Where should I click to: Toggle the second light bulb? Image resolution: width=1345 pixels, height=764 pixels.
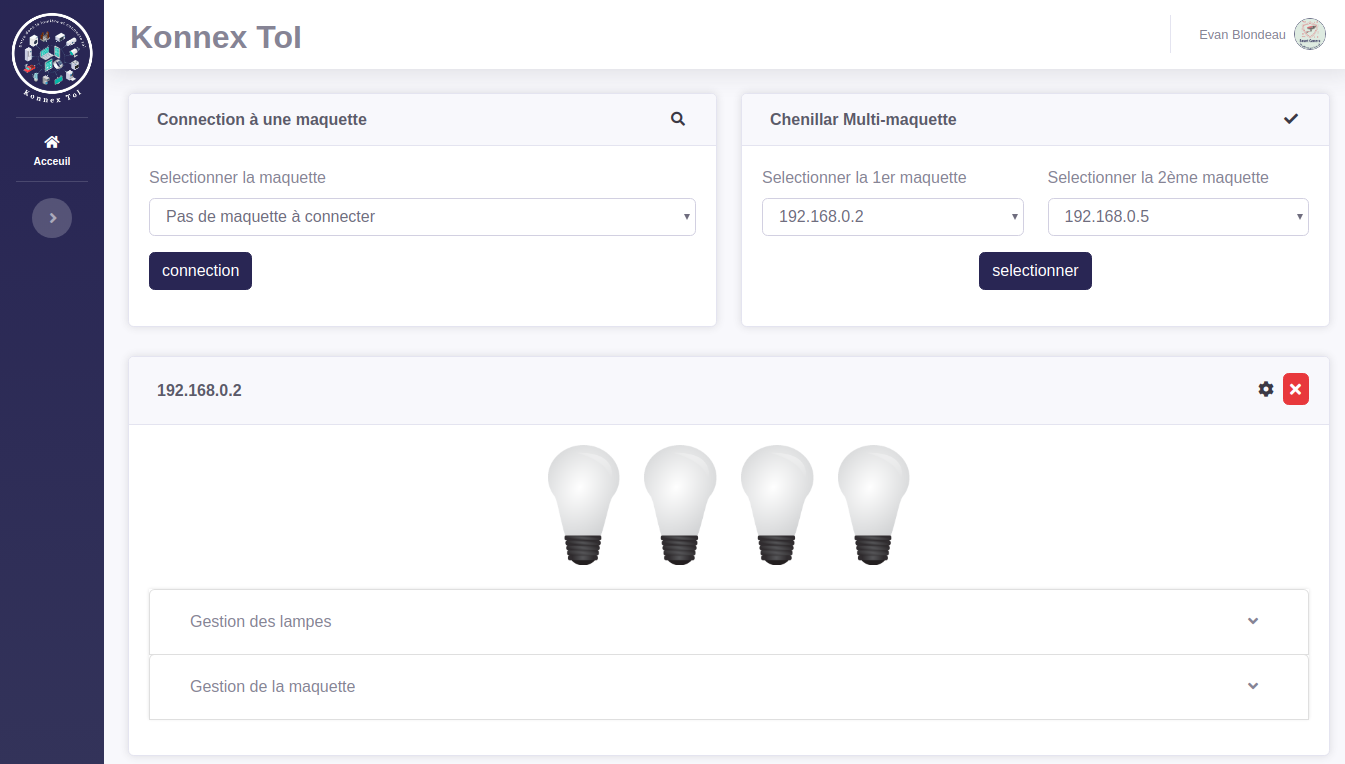point(680,505)
